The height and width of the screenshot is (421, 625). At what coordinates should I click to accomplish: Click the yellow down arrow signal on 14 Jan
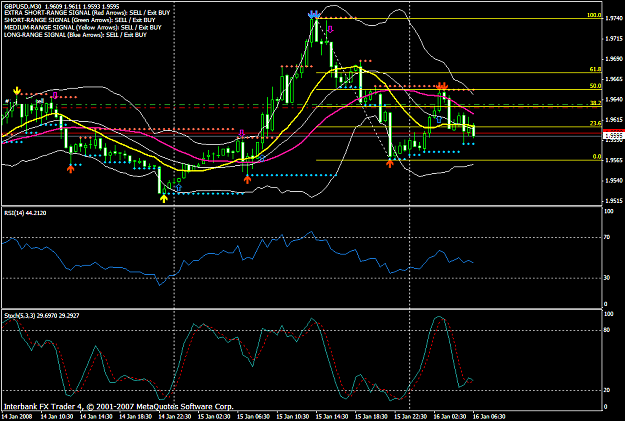[x=17, y=90]
